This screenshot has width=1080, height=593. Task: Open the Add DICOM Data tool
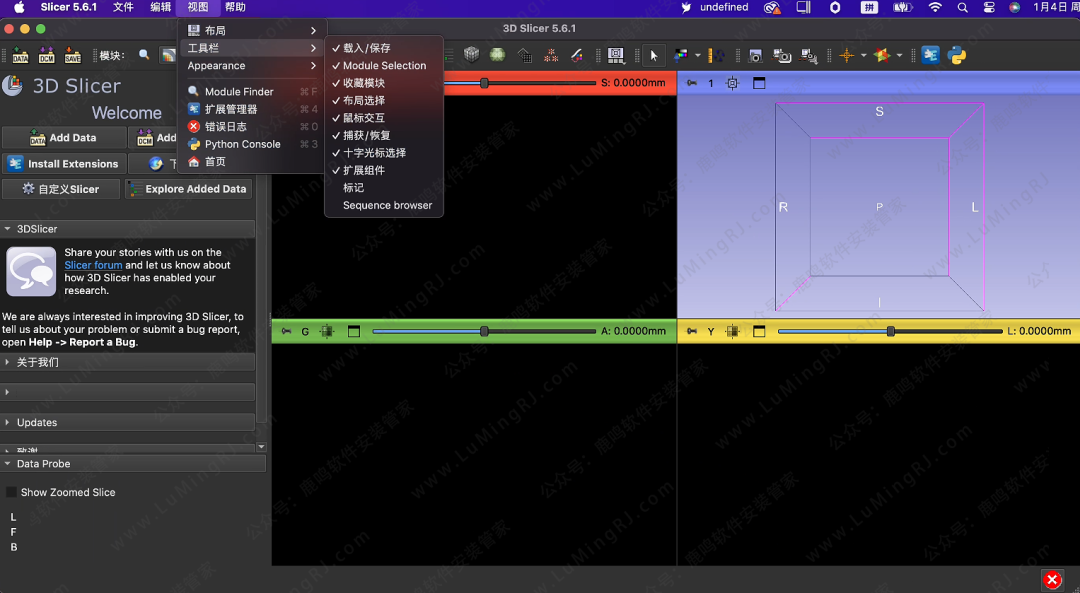coord(44,55)
